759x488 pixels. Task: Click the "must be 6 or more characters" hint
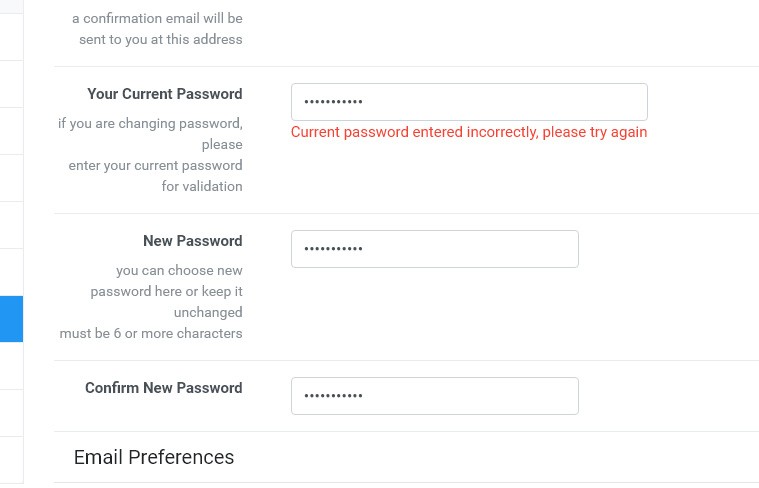[151, 333]
